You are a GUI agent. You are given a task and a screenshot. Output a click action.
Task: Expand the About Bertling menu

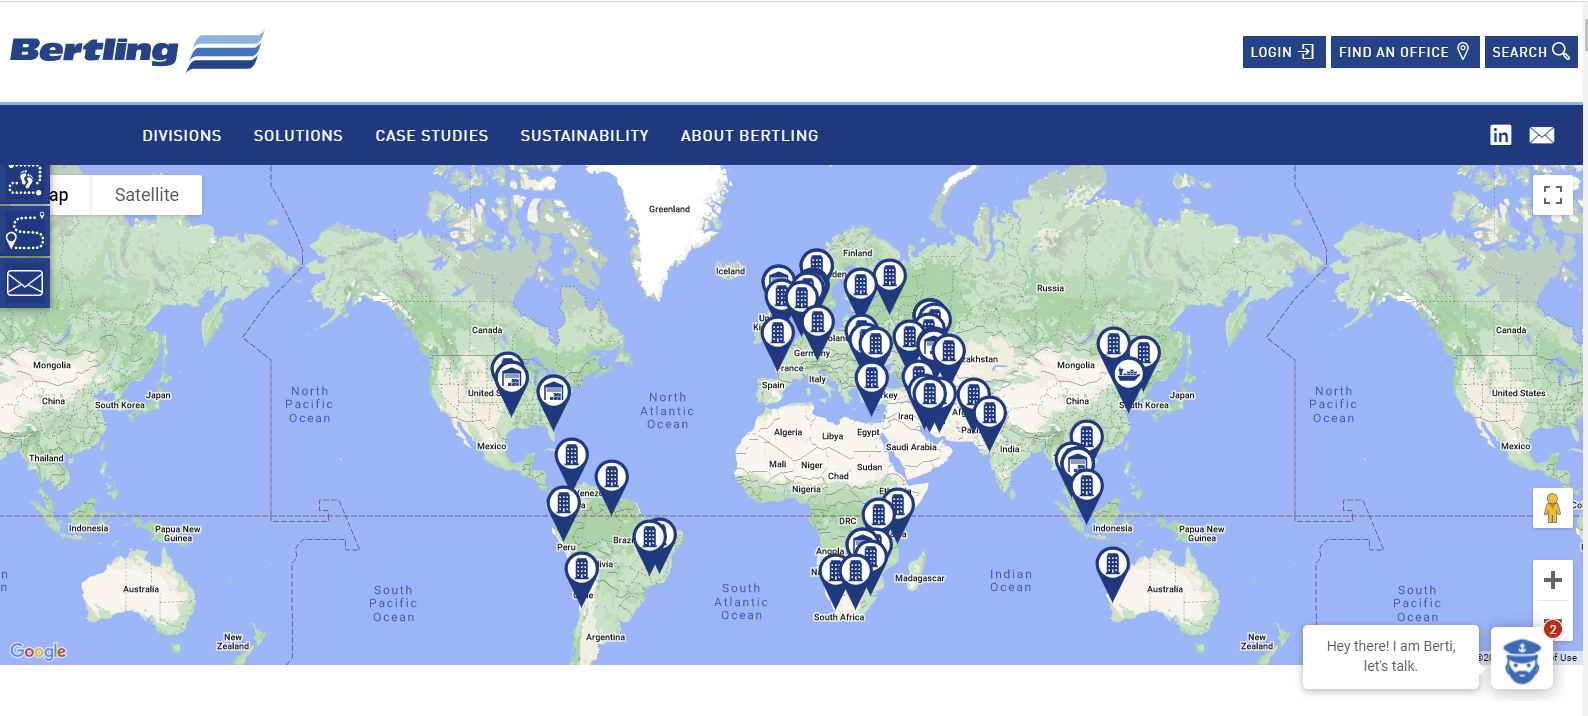[749, 136]
